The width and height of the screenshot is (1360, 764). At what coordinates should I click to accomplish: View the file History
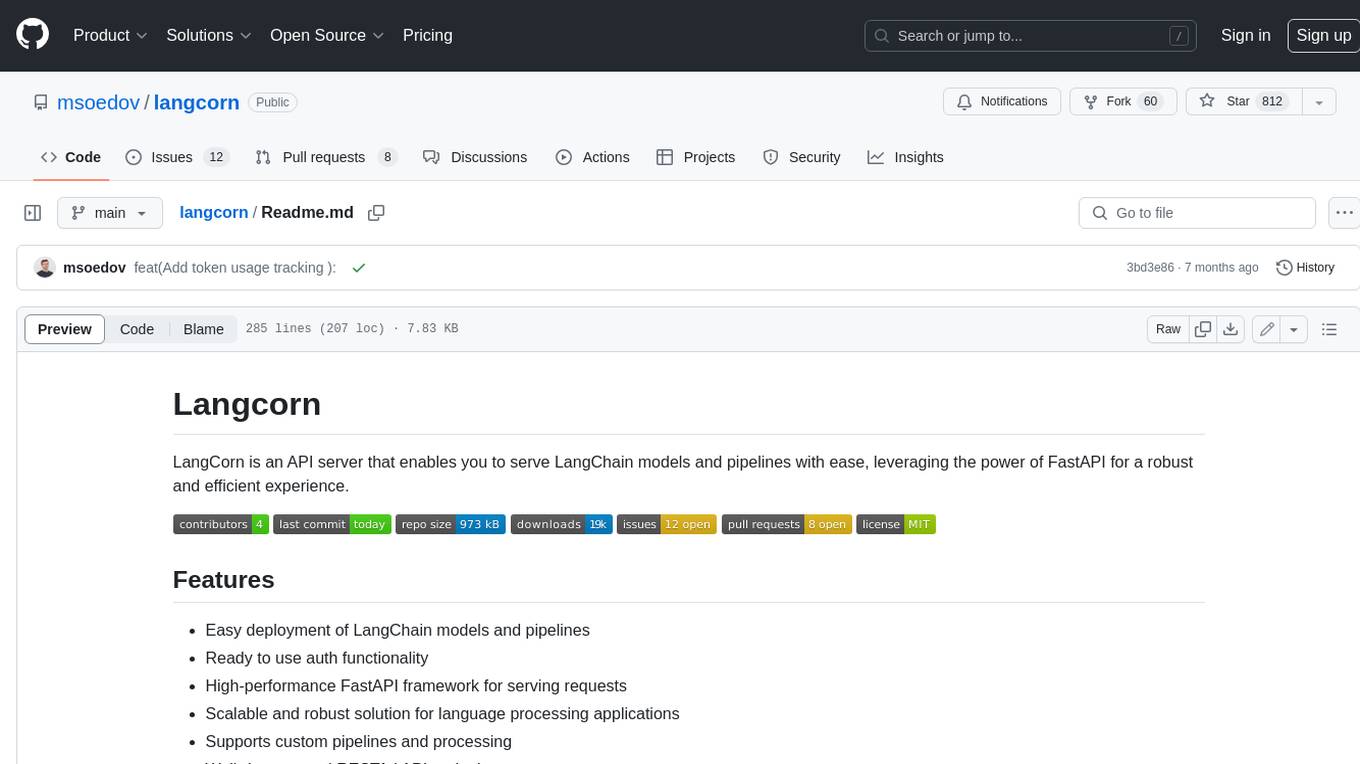pyautogui.click(x=1305, y=268)
